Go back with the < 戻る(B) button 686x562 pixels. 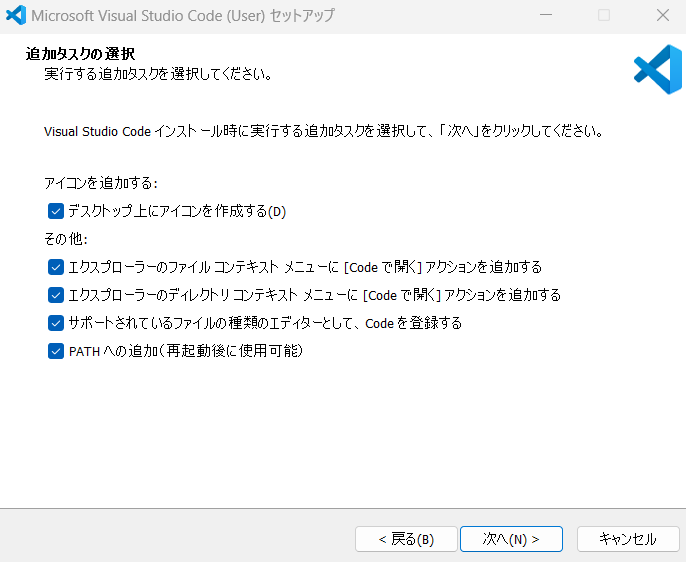(406, 539)
